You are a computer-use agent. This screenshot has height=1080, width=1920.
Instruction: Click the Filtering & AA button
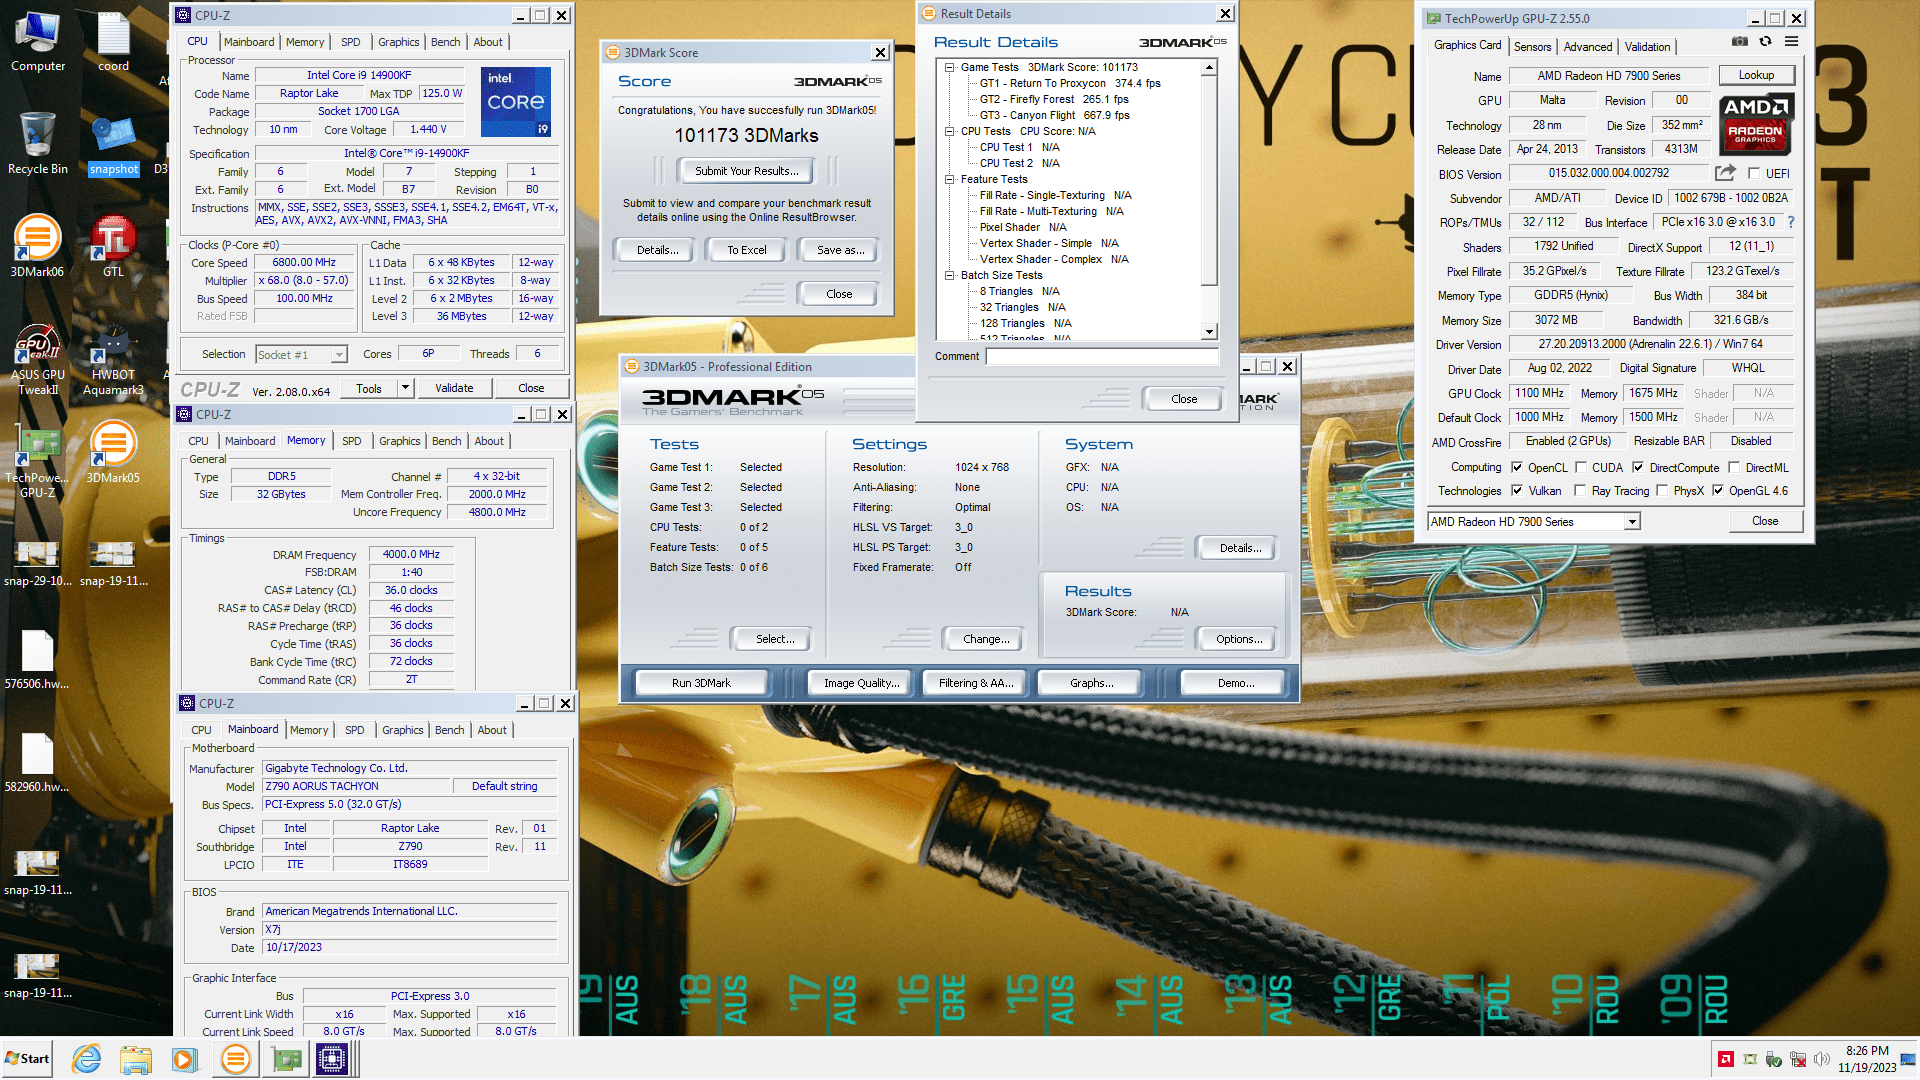(x=976, y=683)
